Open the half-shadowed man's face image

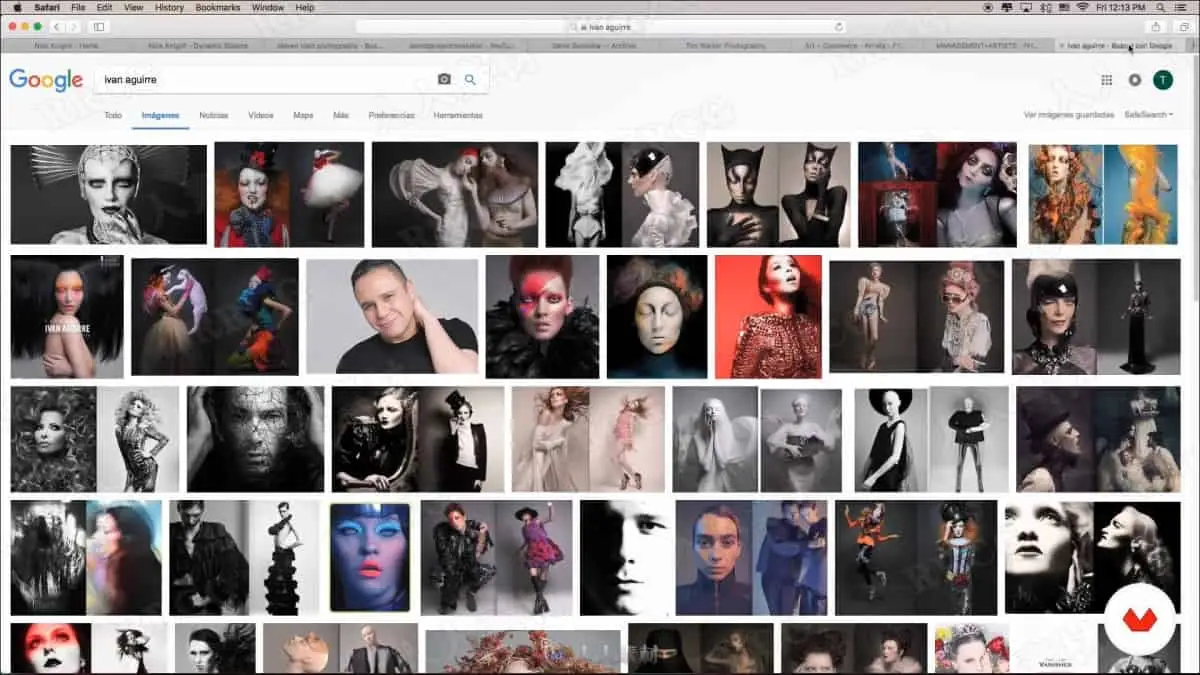[x=627, y=557]
